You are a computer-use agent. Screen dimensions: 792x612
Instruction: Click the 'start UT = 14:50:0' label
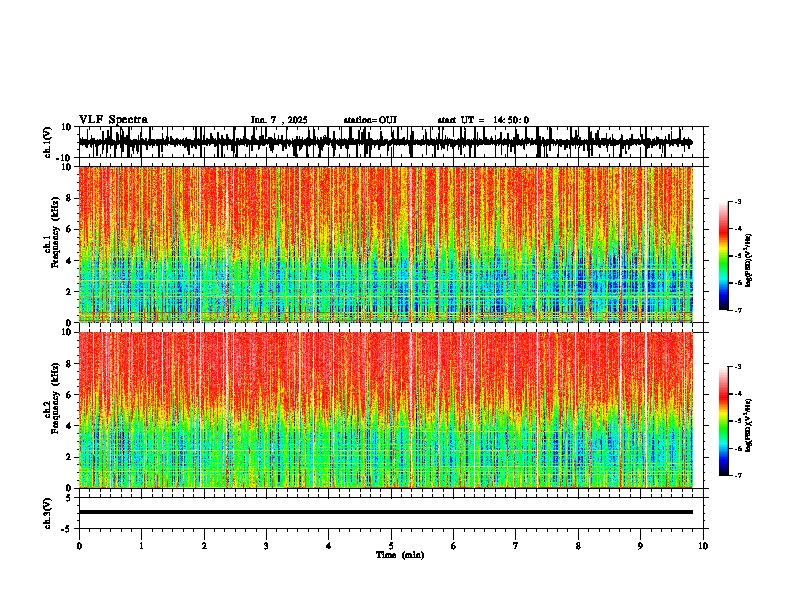pyautogui.click(x=483, y=120)
